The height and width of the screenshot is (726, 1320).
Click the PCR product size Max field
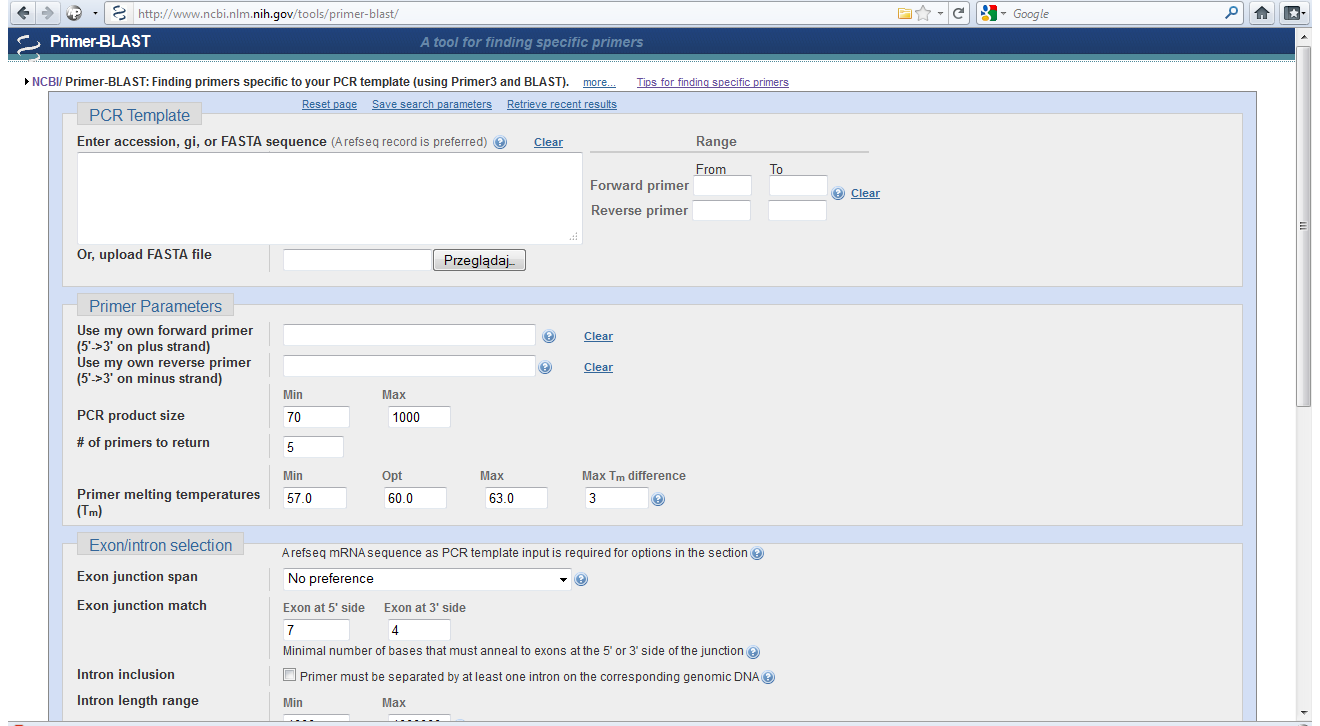click(x=419, y=417)
